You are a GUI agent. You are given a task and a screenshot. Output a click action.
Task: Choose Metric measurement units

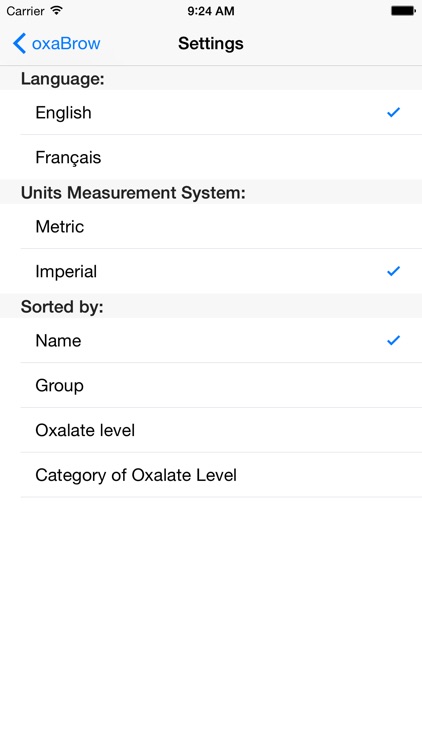point(211,226)
